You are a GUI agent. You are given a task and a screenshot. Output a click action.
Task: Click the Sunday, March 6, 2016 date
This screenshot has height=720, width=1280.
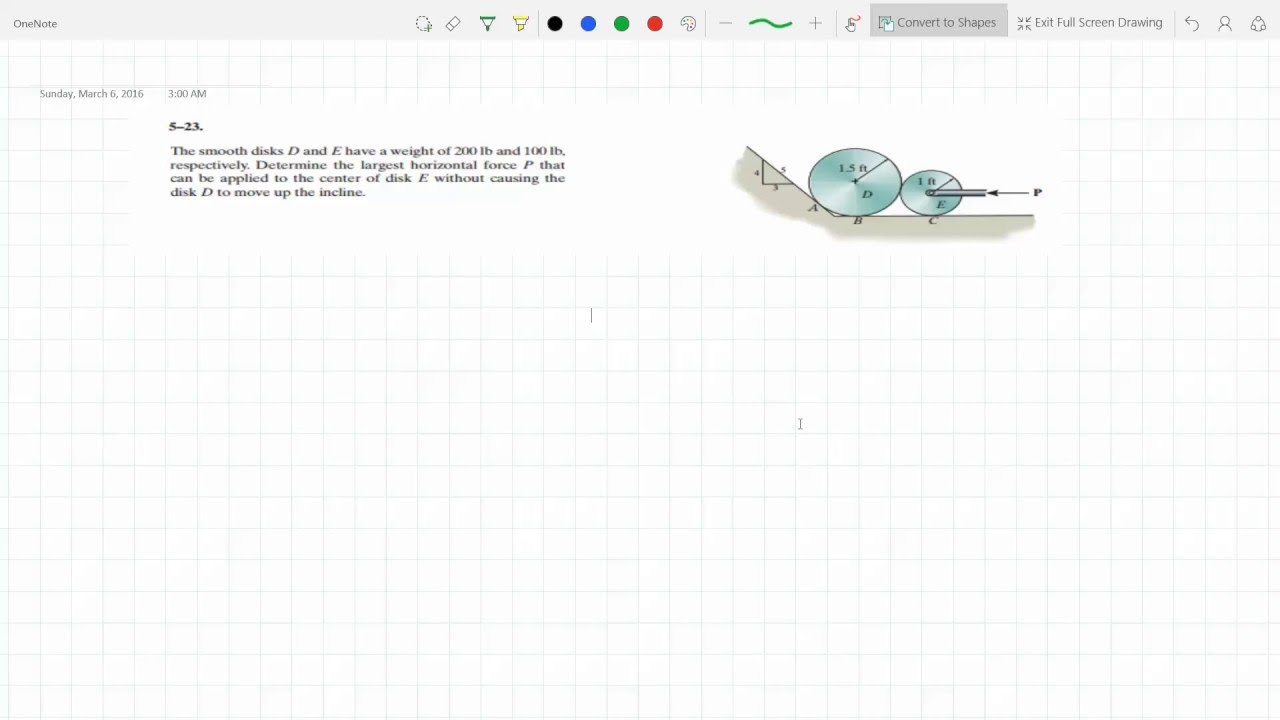point(91,93)
